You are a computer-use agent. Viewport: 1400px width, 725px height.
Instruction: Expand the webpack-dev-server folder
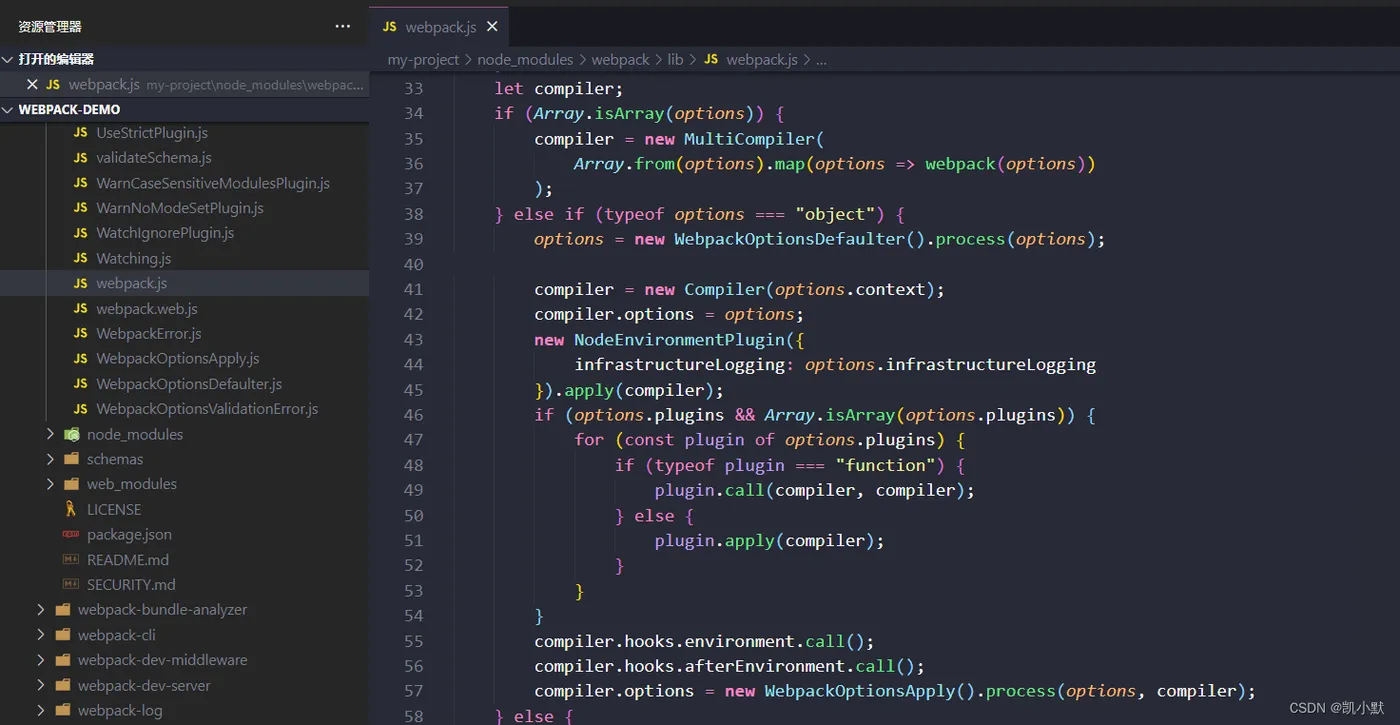[x=41, y=686]
